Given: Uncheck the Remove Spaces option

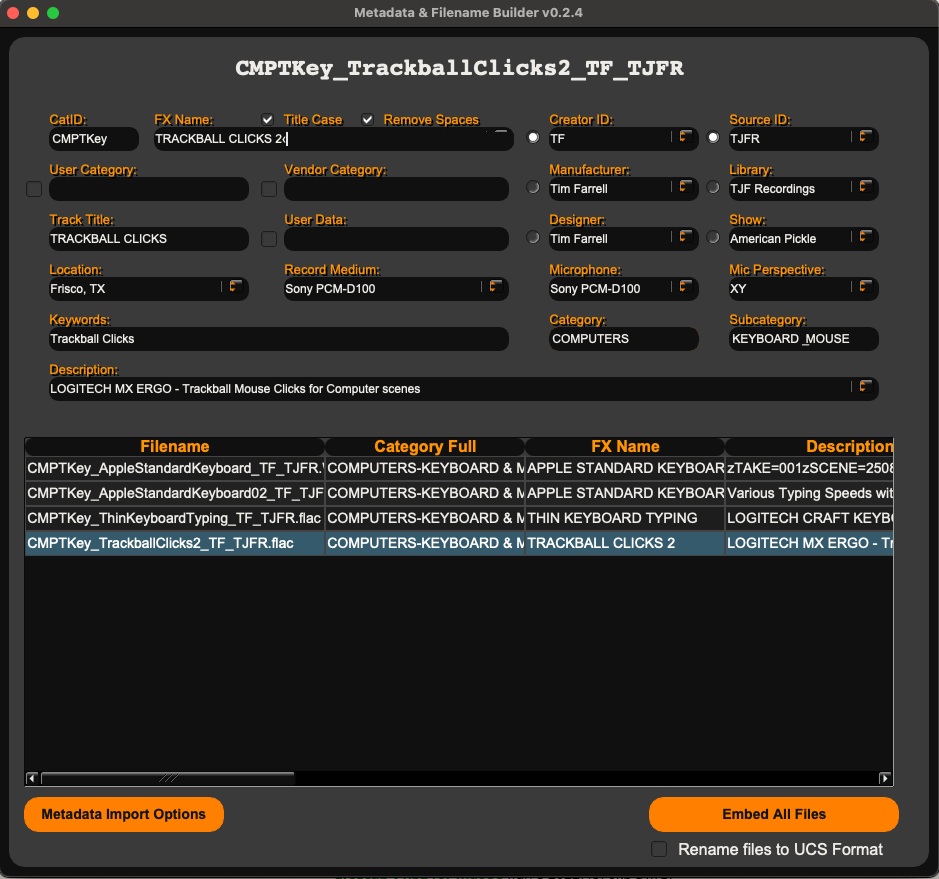Looking at the screenshot, I should (367, 119).
